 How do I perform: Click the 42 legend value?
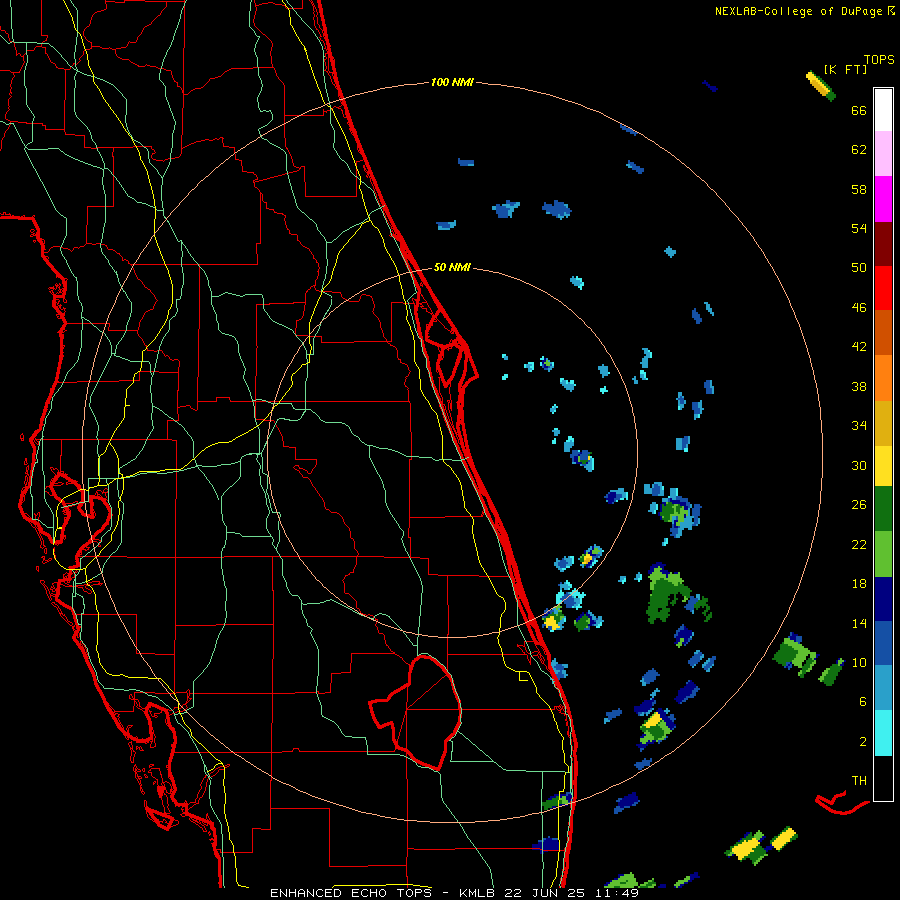pos(859,347)
